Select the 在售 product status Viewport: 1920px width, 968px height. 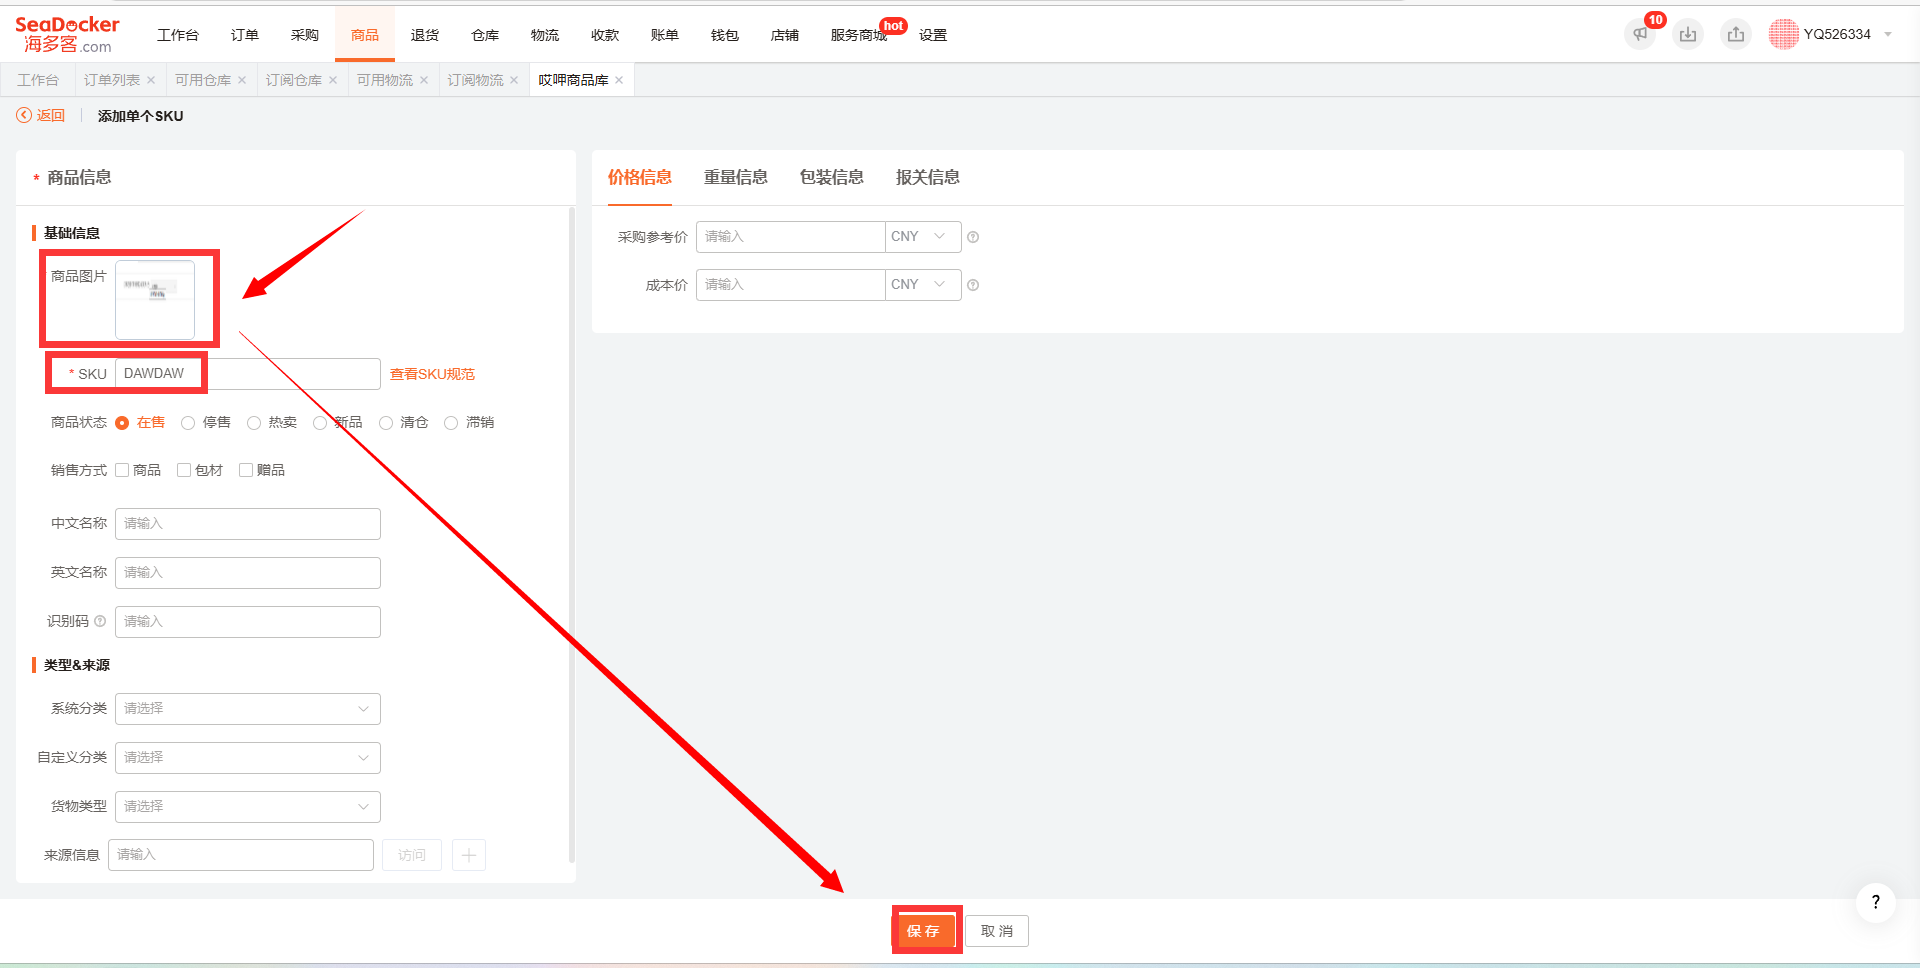point(122,423)
